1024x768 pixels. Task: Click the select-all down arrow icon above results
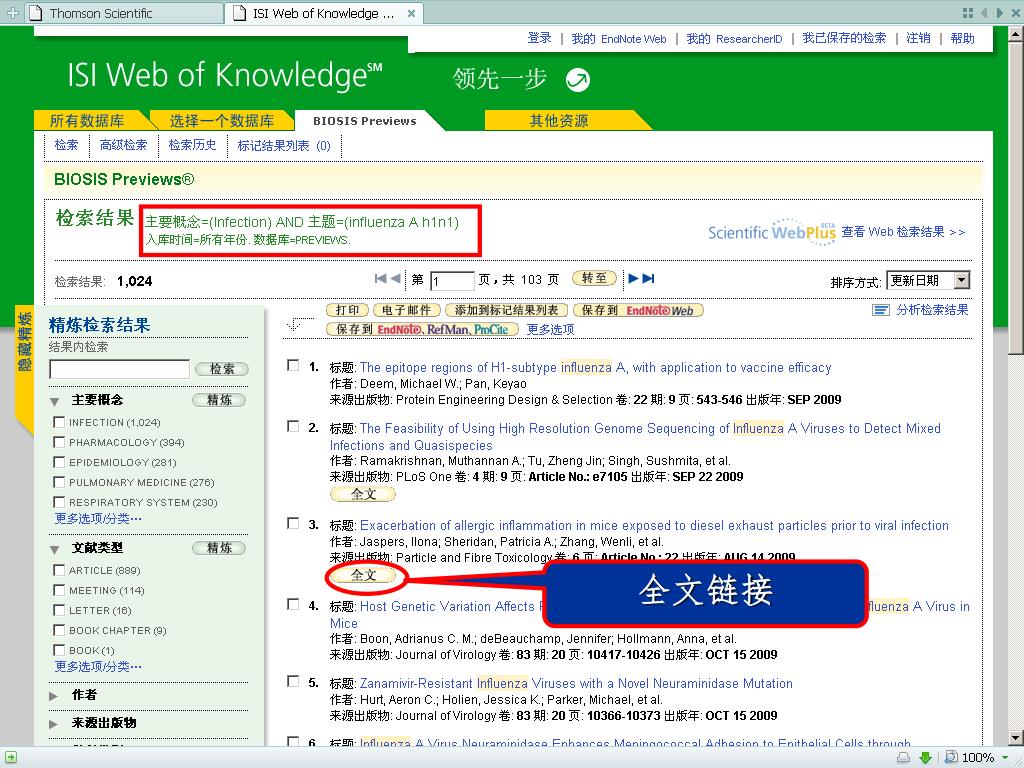click(x=294, y=325)
